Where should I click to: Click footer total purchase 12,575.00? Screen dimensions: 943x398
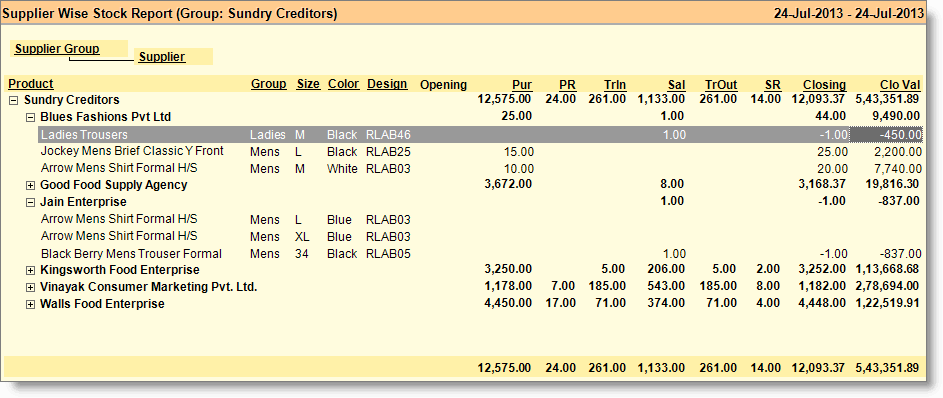[x=504, y=367]
